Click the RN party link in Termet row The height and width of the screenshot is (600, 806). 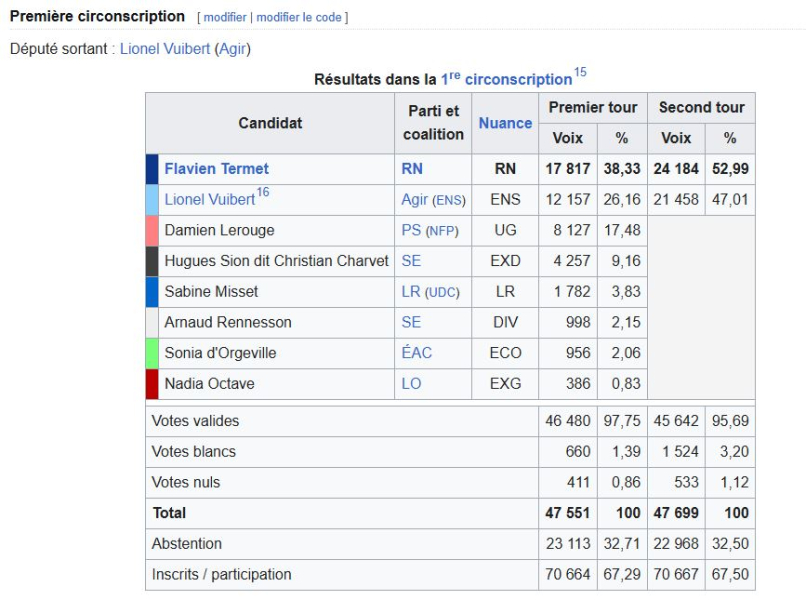(412, 169)
